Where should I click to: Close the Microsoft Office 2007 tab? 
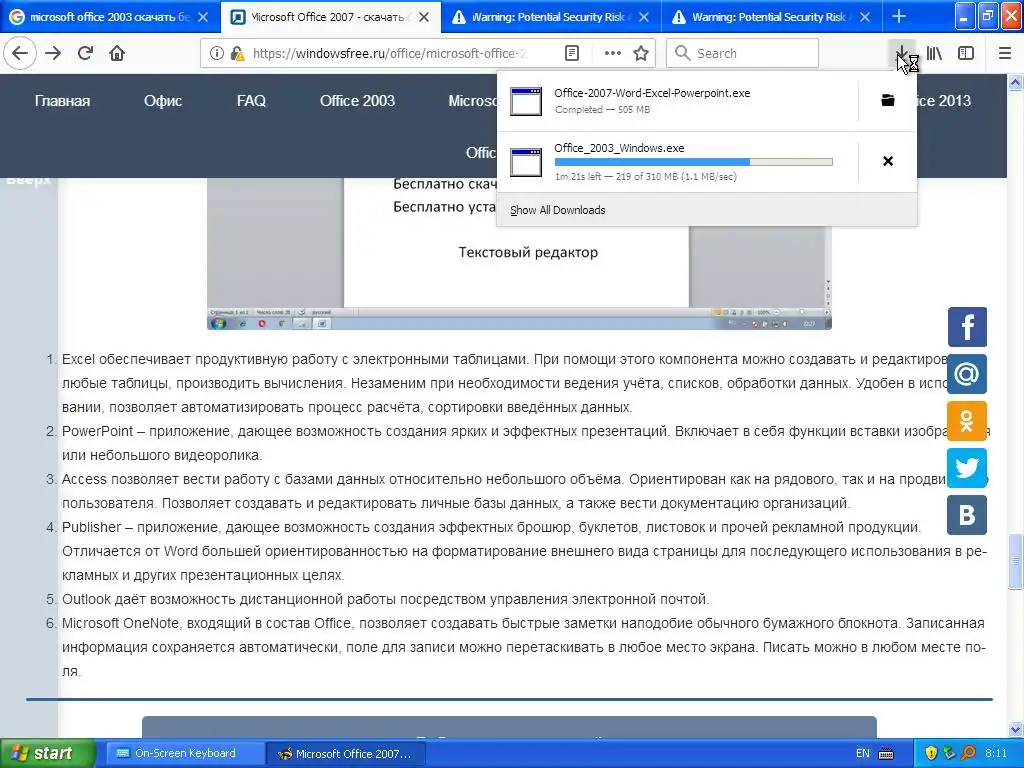tap(424, 17)
